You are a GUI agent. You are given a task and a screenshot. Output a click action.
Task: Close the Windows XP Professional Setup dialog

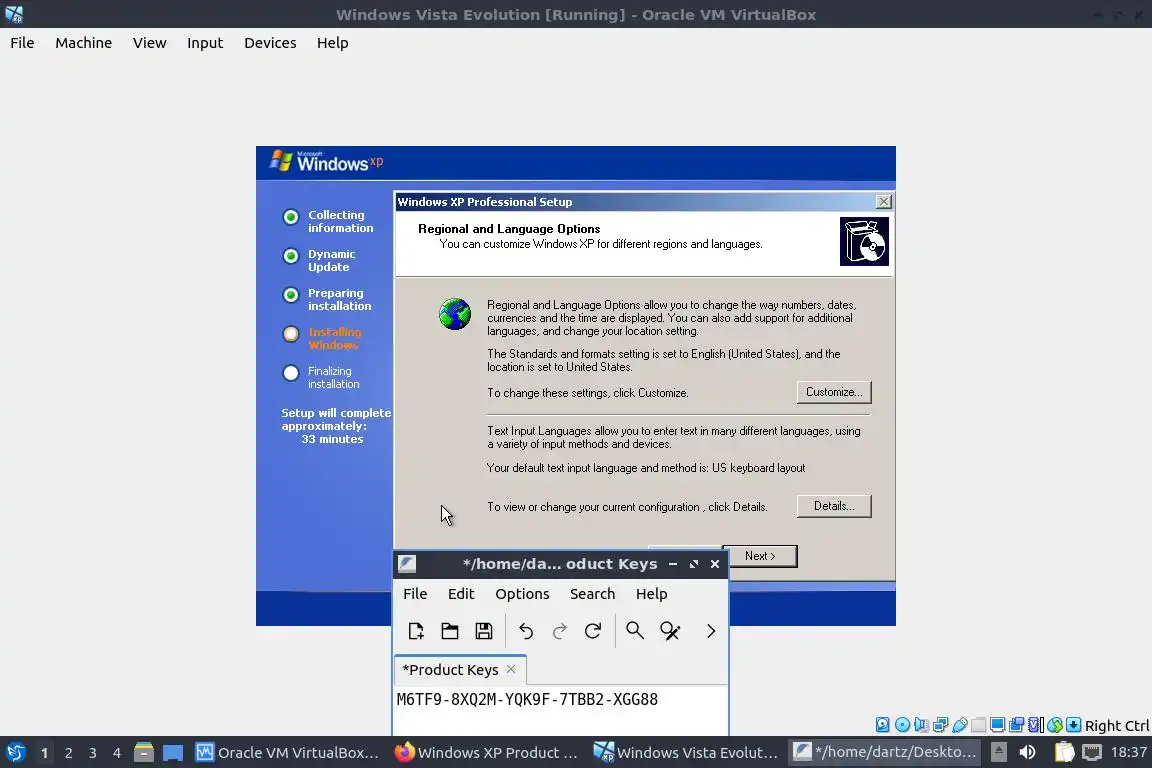tap(884, 202)
